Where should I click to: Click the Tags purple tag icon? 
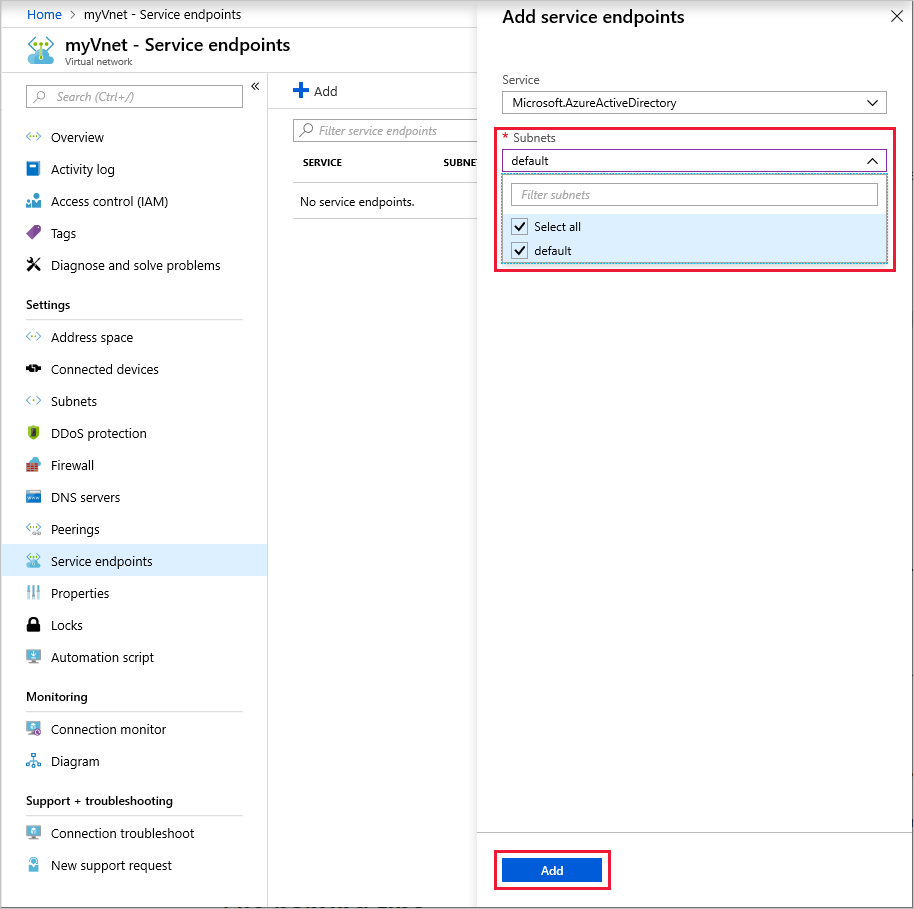[33, 233]
